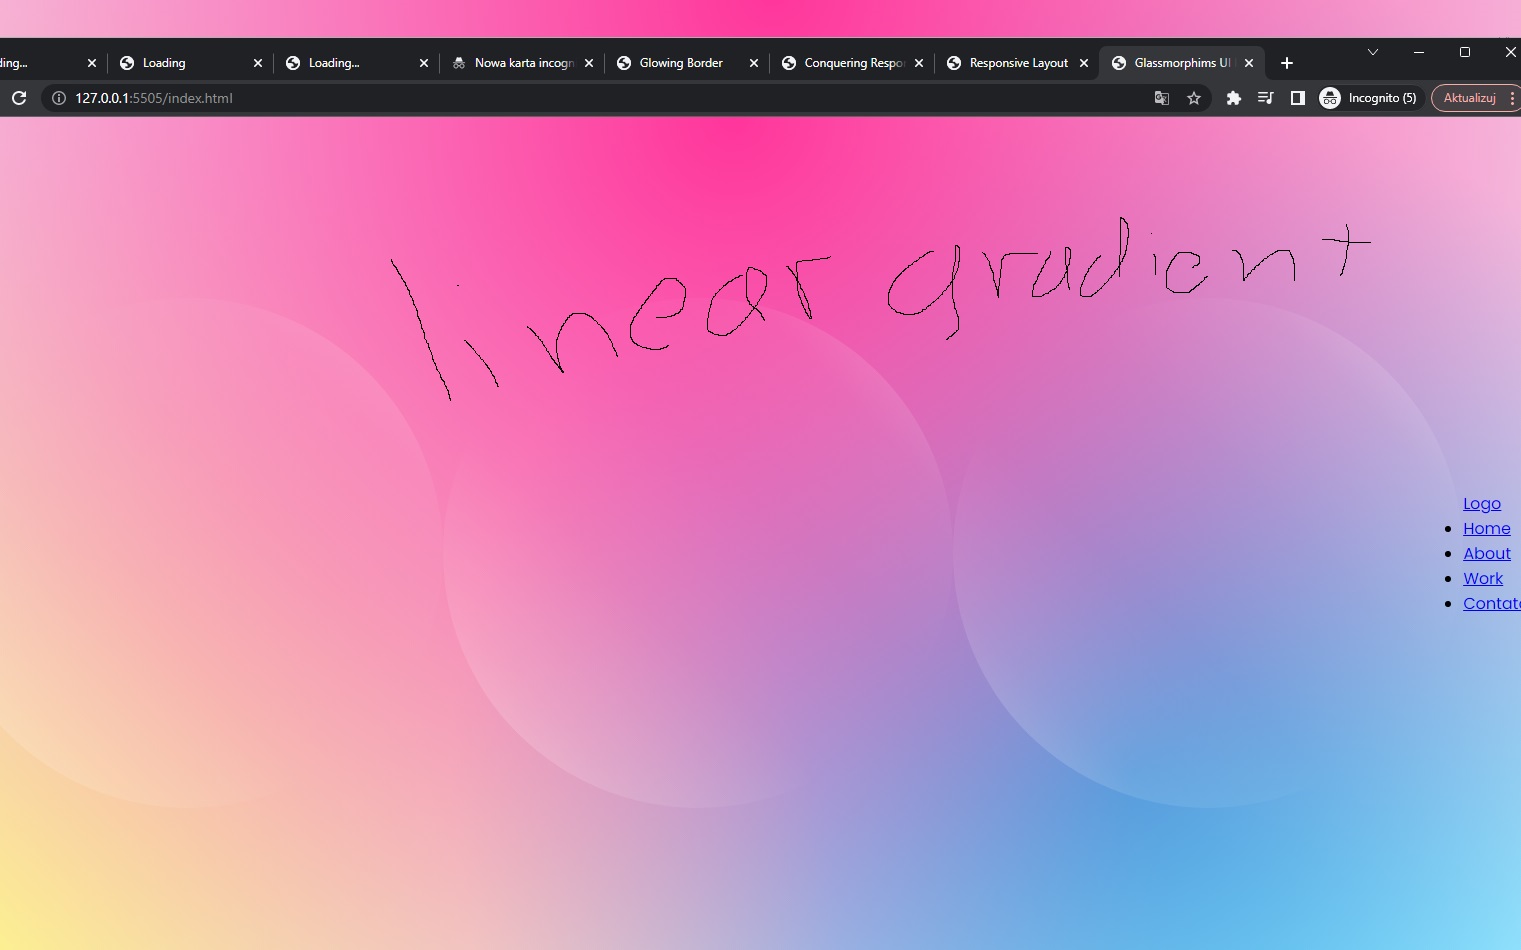The width and height of the screenshot is (1521, 950).
Task: Close the Responsive Layout tab
Action: [x=1084, y=63]
